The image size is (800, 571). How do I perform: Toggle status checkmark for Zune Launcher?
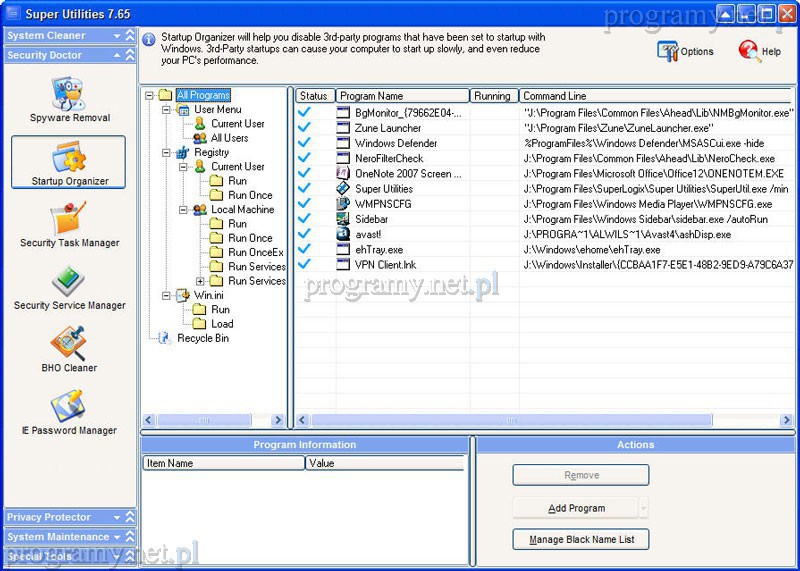click(305, 128)
